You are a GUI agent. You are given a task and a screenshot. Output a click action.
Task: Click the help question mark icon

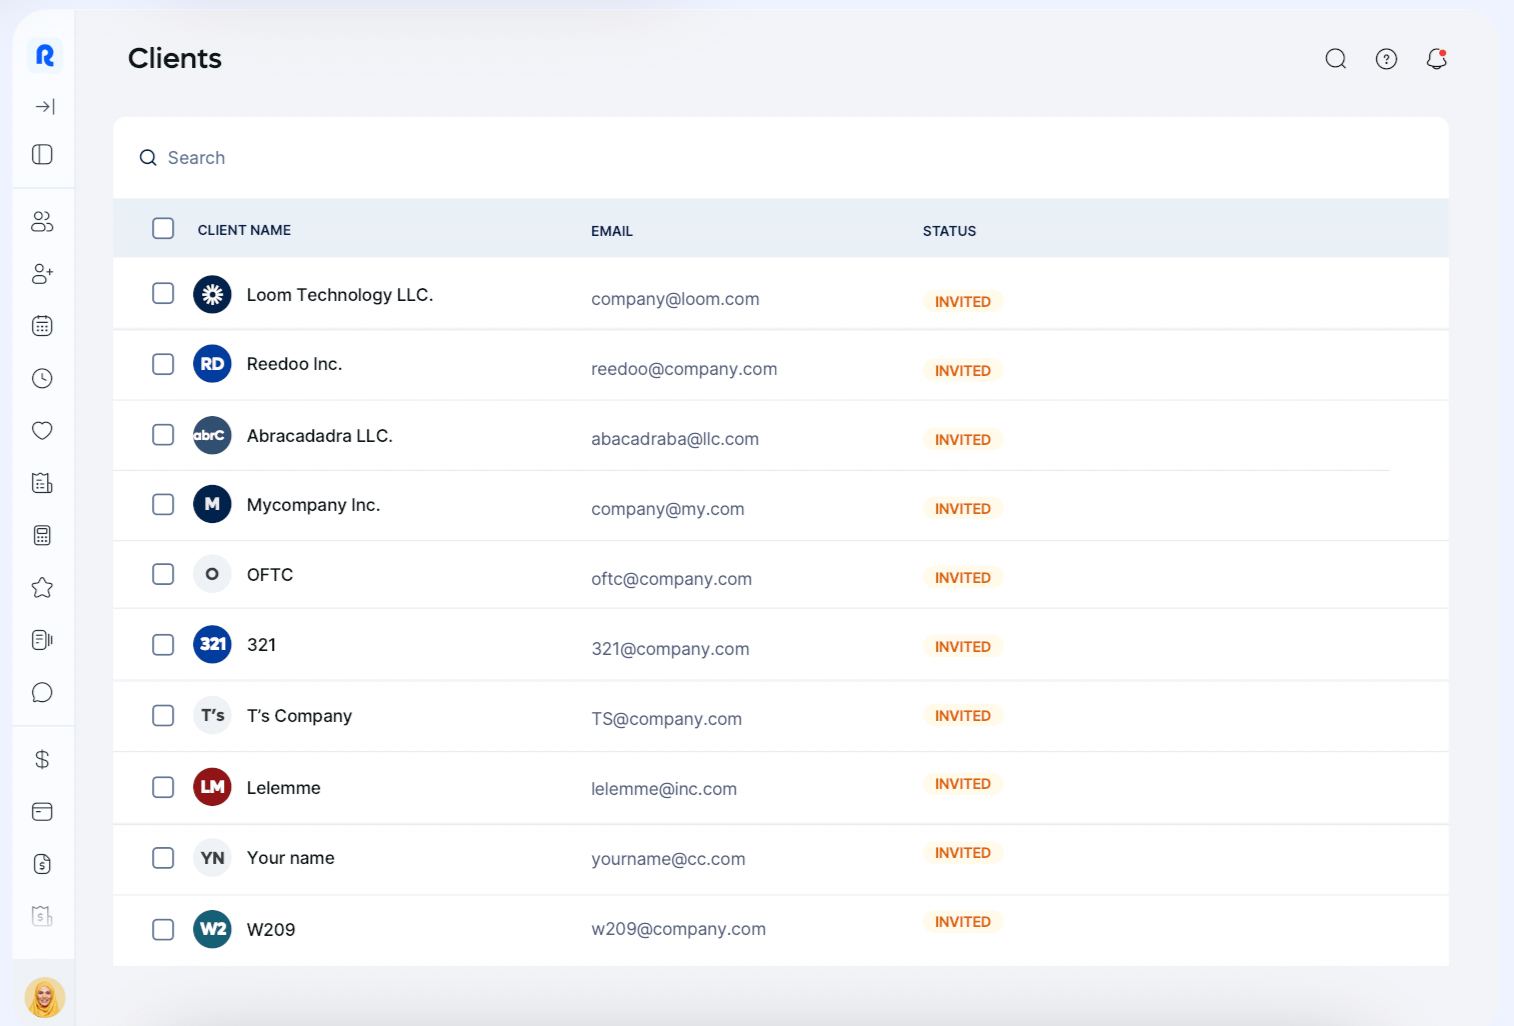click(1386, 59)
